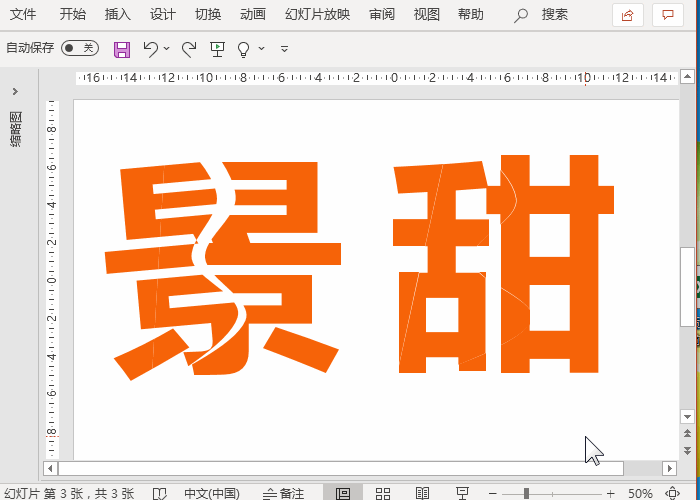
Task: Open the comments pane button
Action: pyautogui.click(x=668, y=16)
